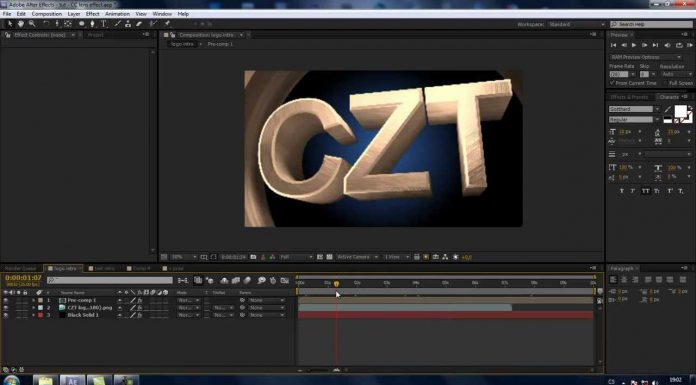Select the Hand tool

[x=20, y=24]
